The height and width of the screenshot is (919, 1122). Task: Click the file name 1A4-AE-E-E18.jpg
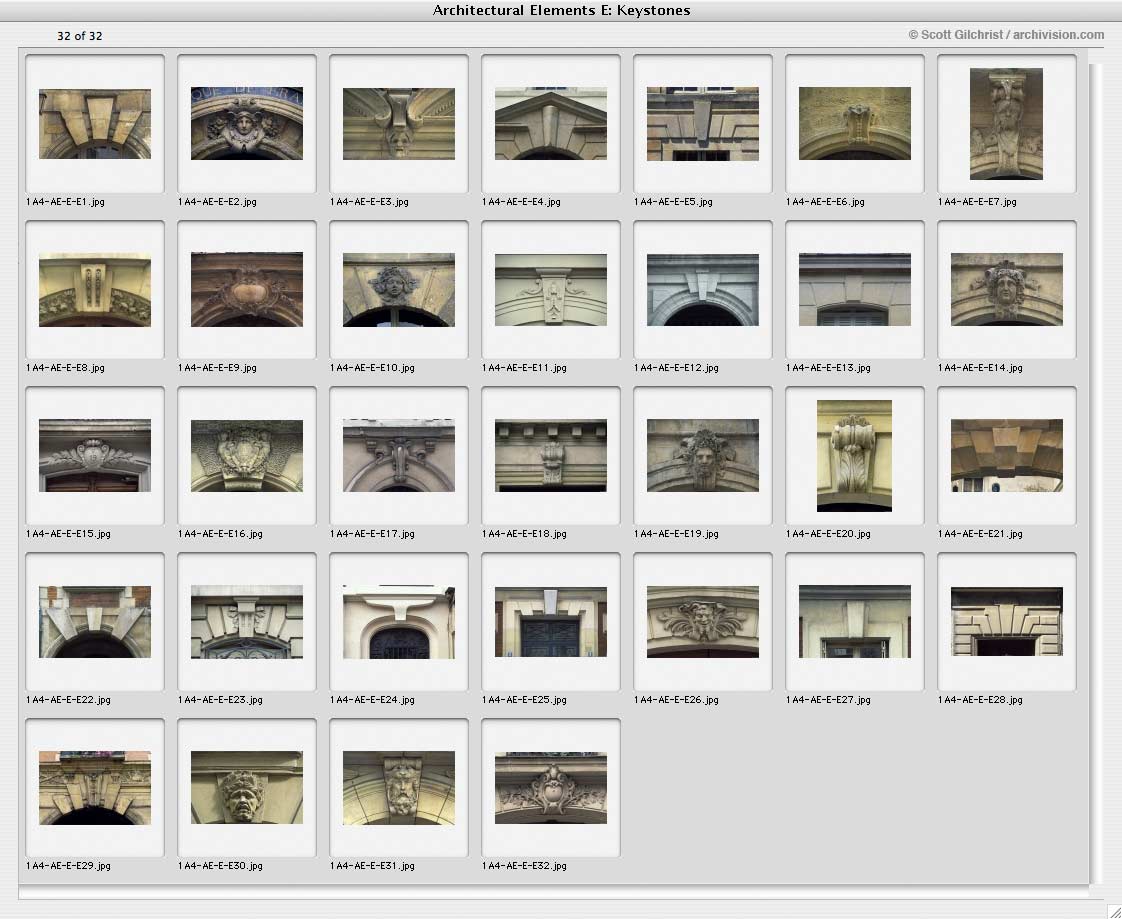(x=525, y=534)
